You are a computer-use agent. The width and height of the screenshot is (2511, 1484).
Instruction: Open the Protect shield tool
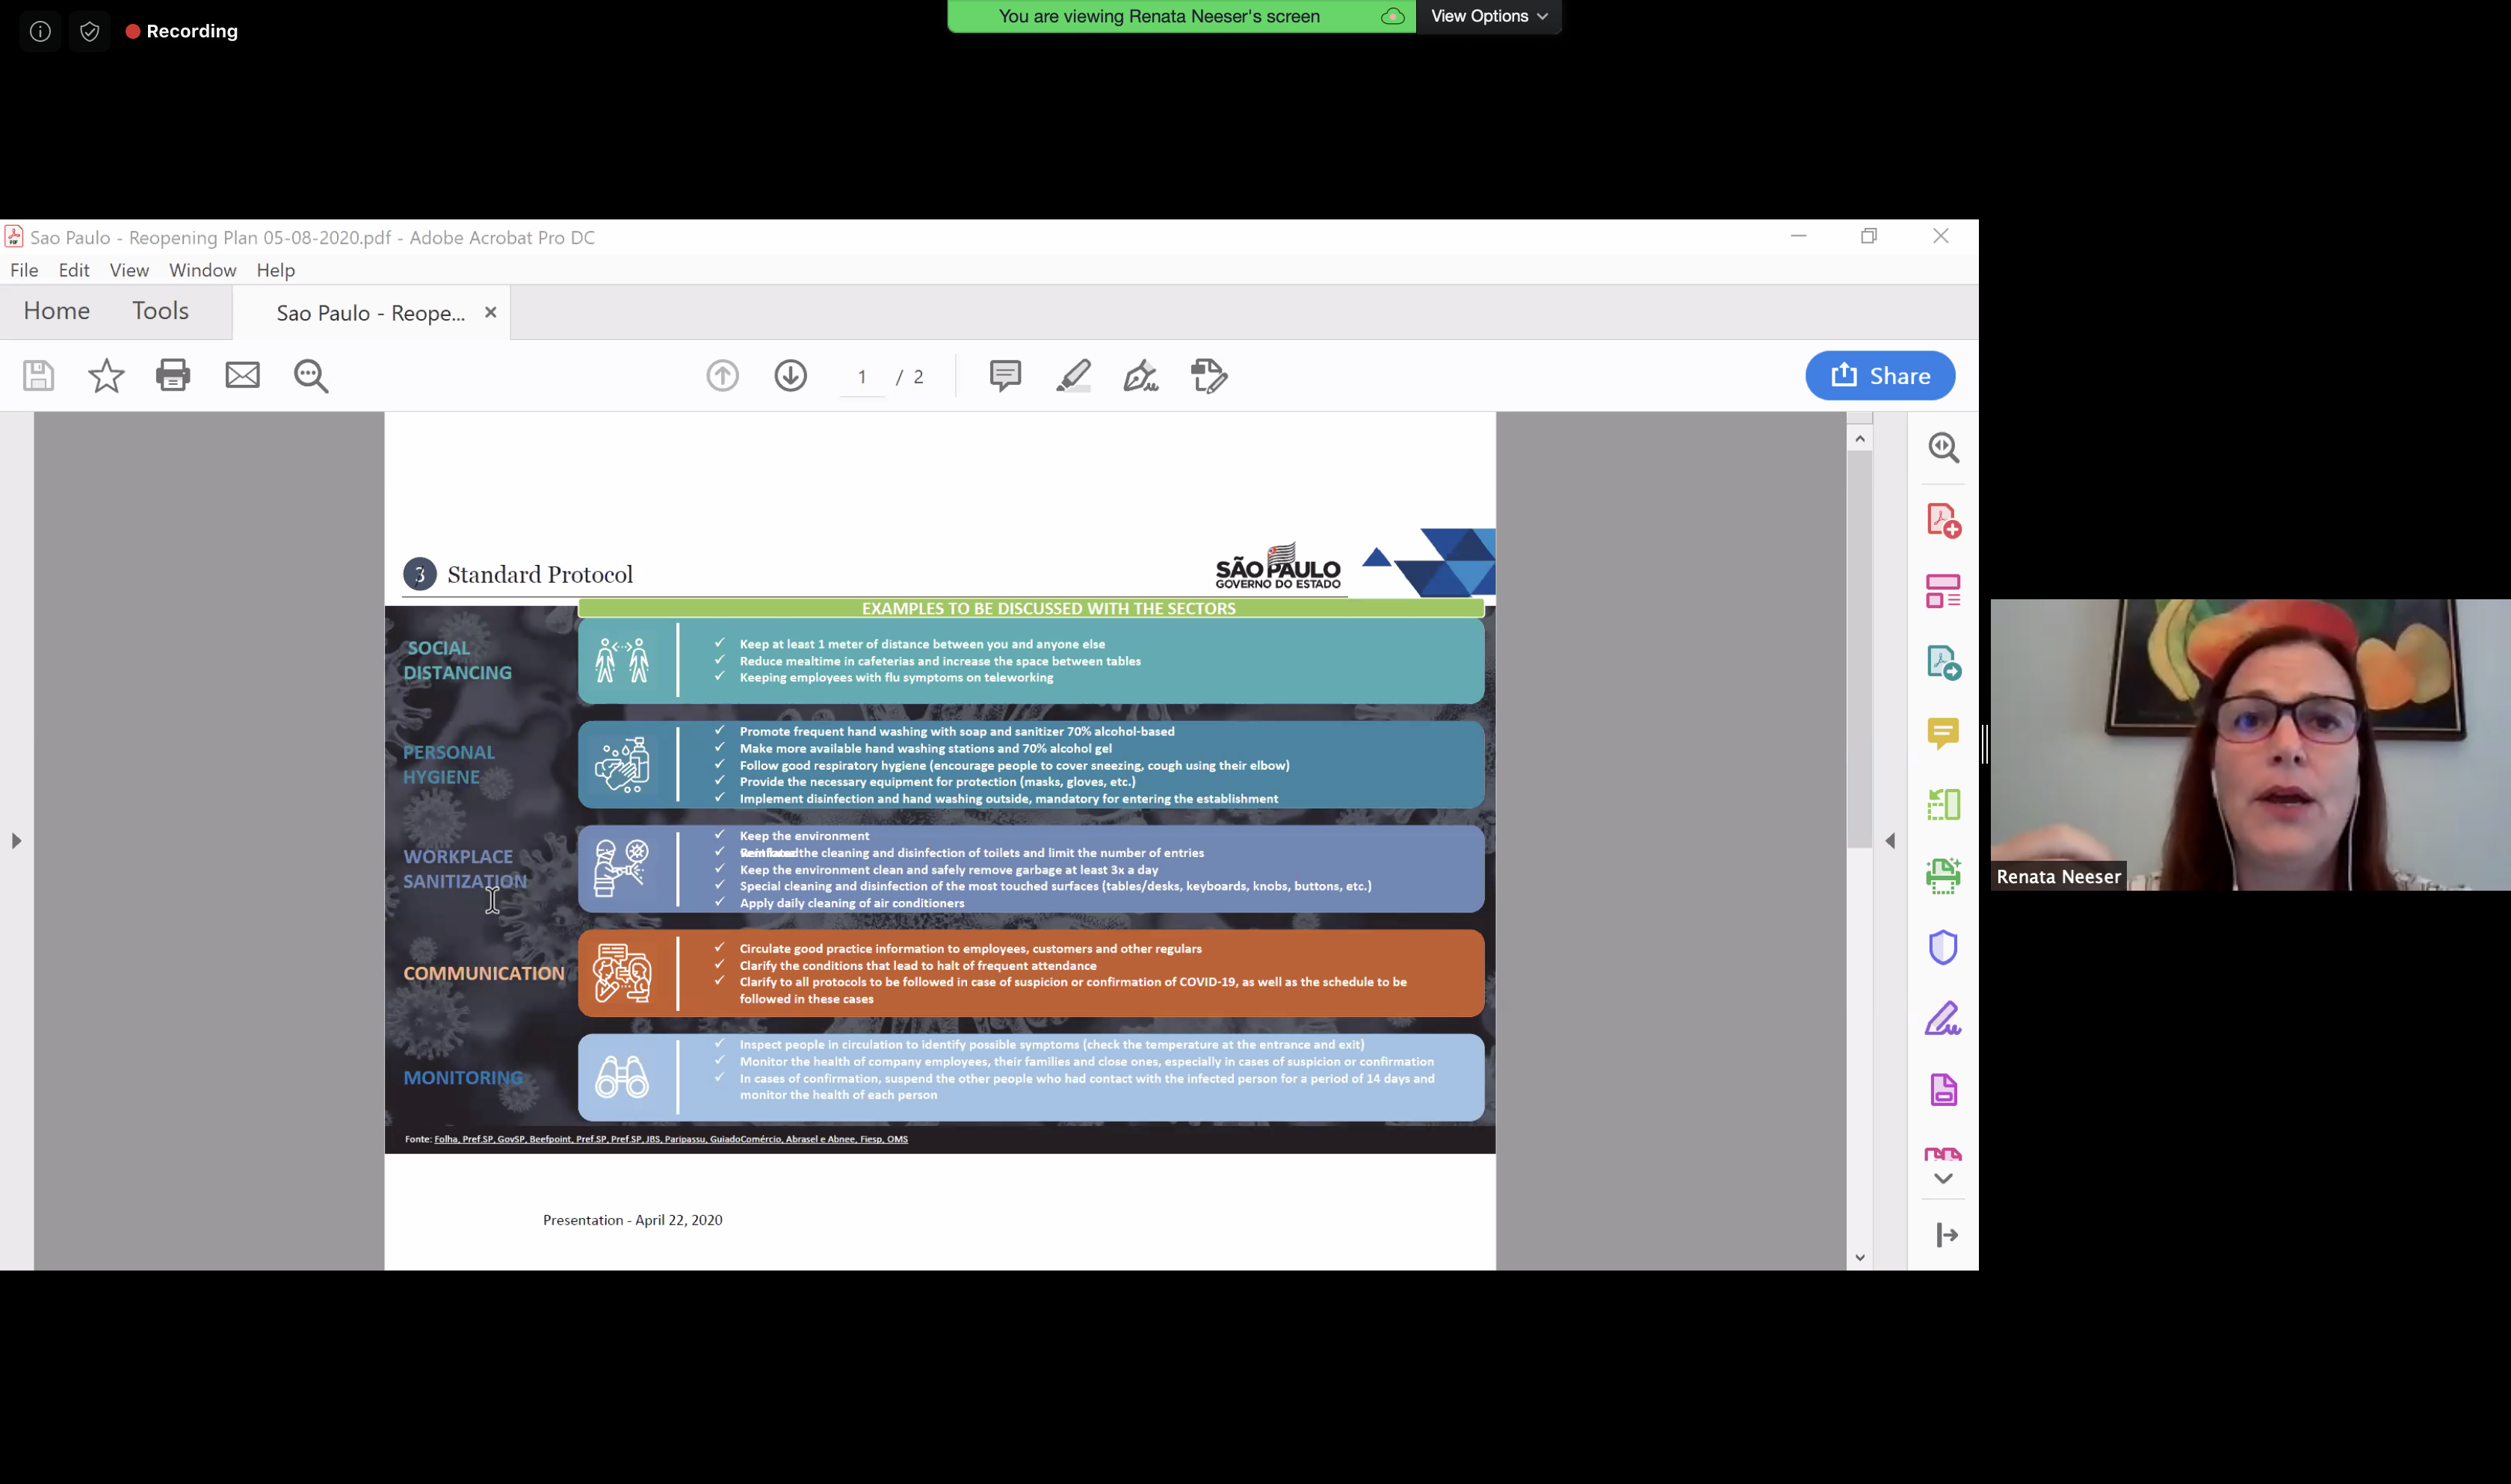click(x=1942, y=947)
